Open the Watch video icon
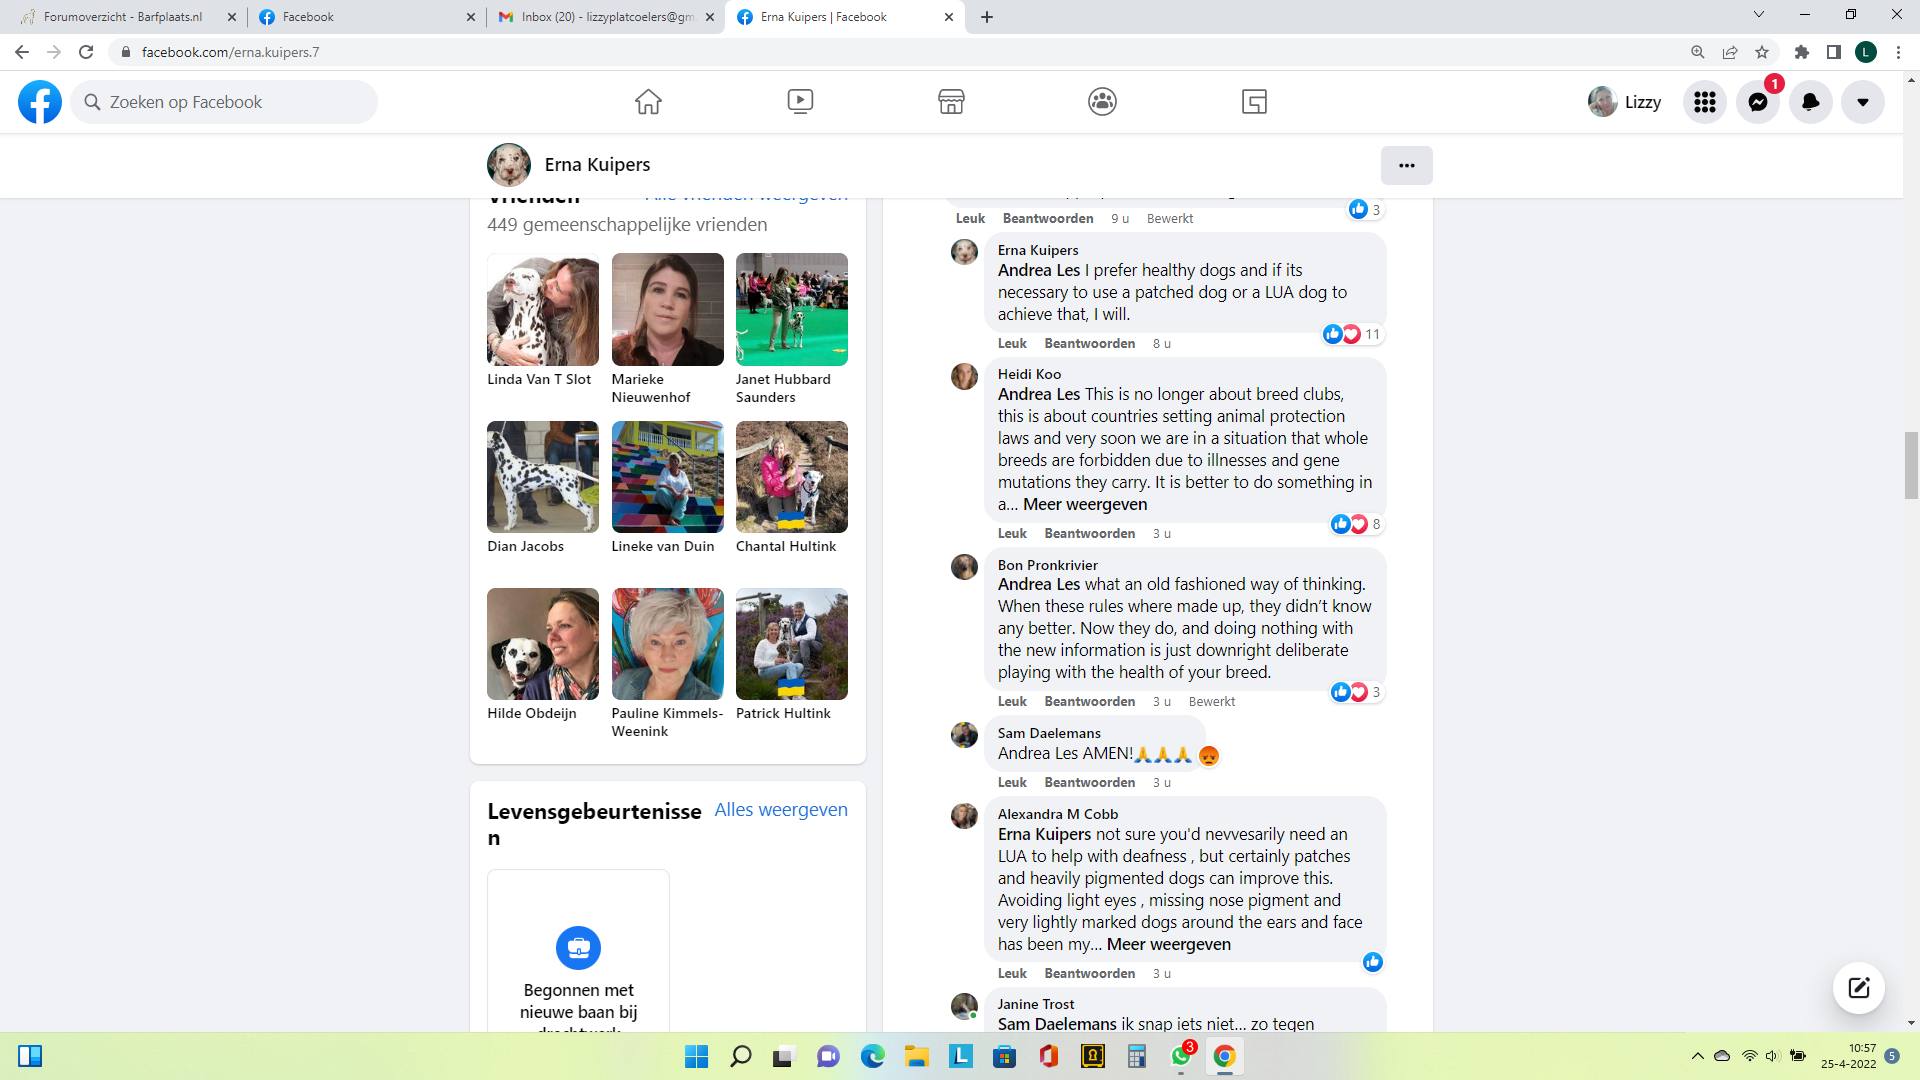Viewport: 1920px width, 1080px height. [x=800, y=102]
